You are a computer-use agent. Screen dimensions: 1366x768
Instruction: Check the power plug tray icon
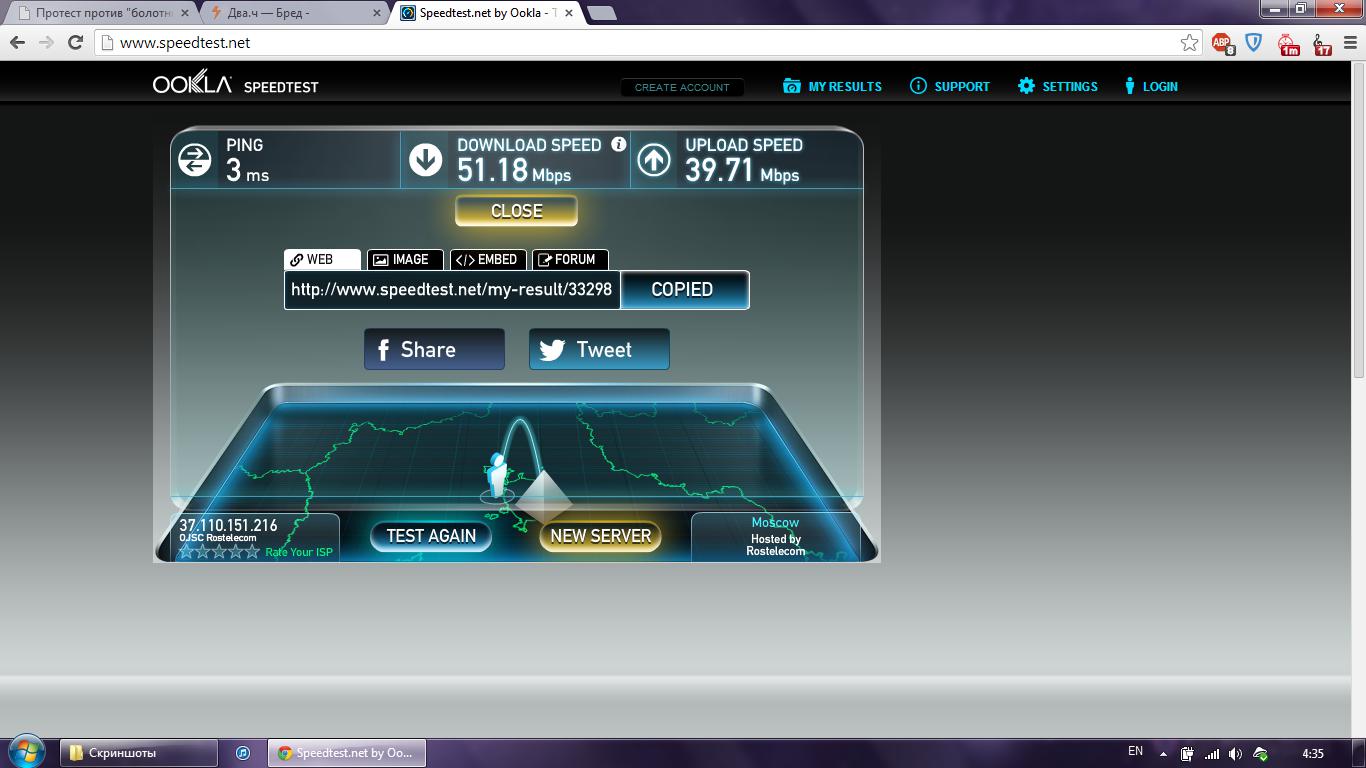pyautogui.click(x=1187, y=754)
